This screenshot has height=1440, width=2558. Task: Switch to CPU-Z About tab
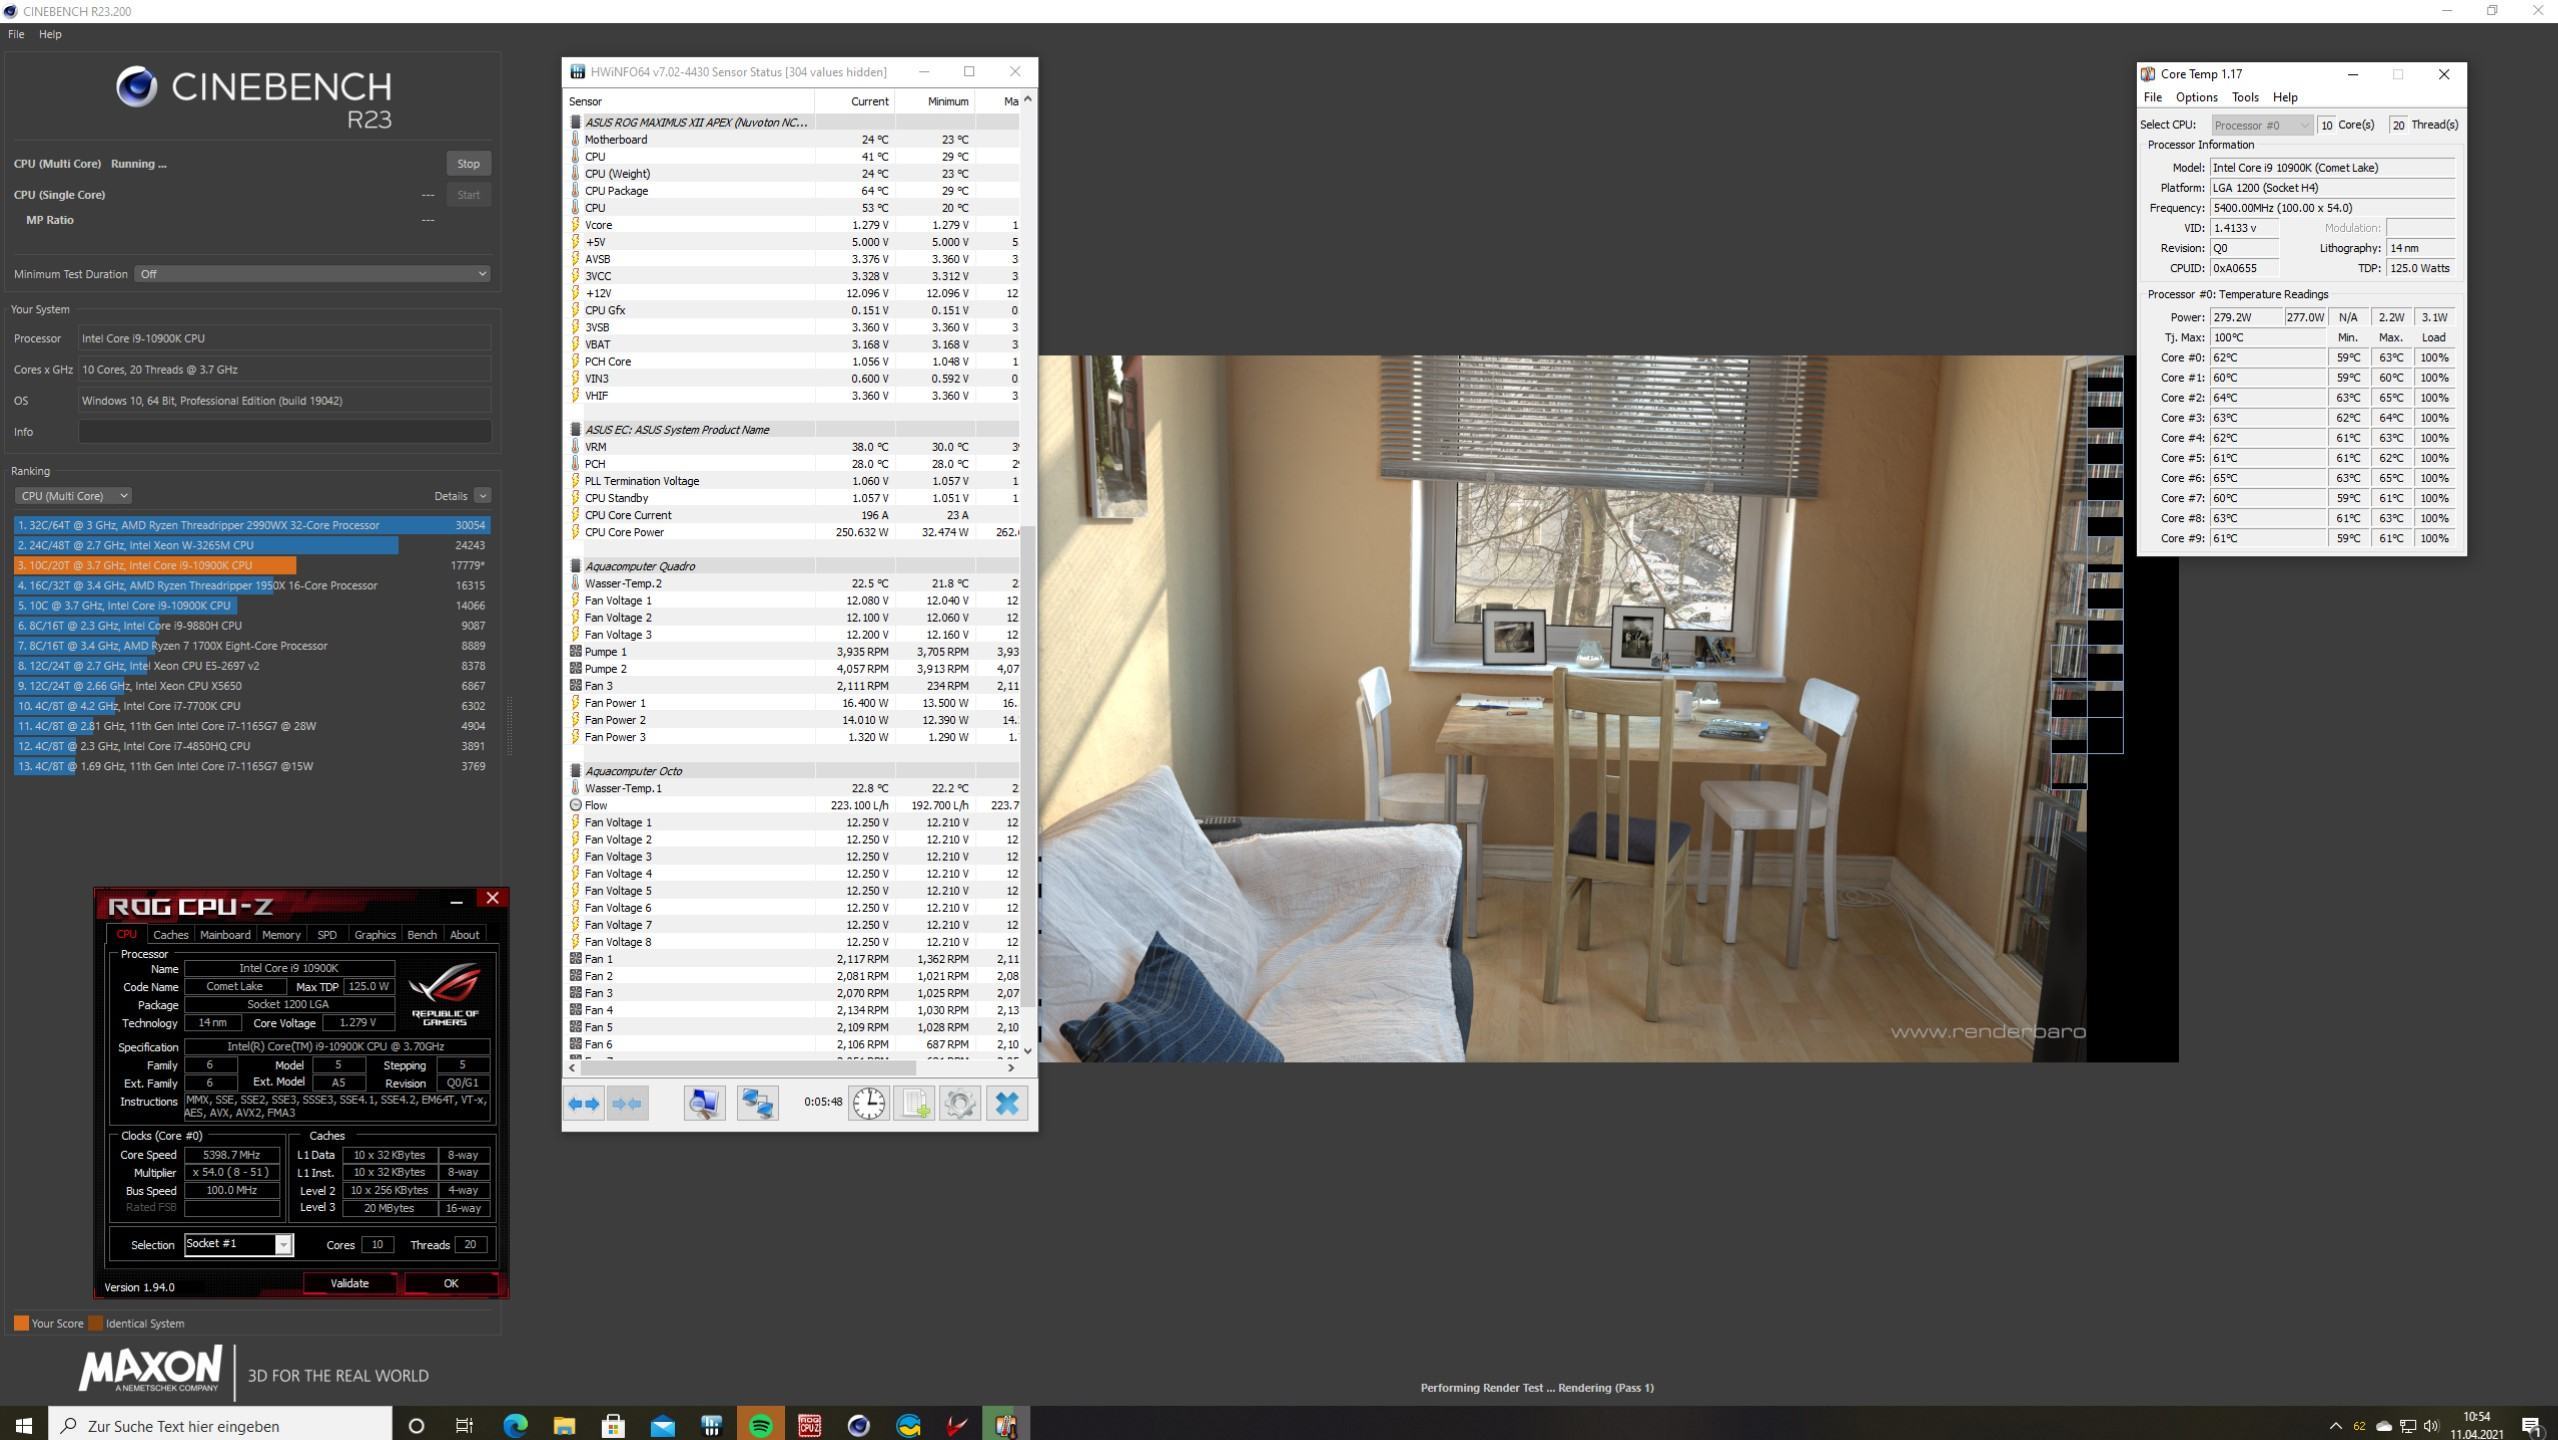(x=464, y=935)
